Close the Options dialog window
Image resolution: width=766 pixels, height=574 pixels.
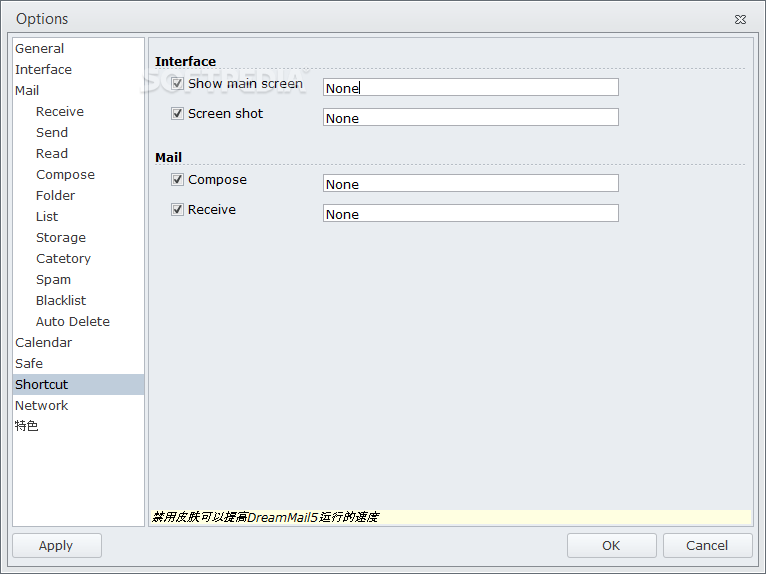[x=739, y=19]
